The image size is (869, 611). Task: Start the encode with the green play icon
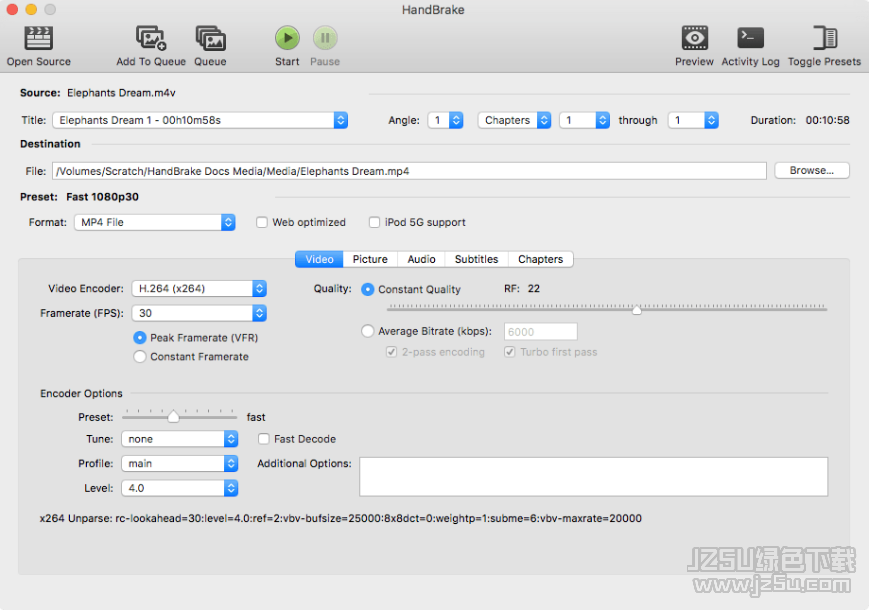tap(287, 38)
